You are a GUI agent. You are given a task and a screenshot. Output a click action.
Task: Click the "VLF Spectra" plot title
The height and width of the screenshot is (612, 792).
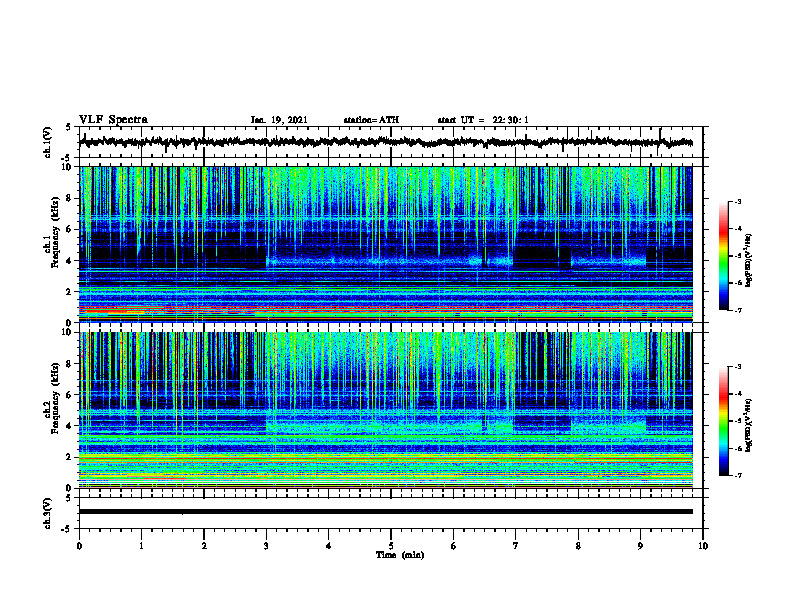[113, 120]
